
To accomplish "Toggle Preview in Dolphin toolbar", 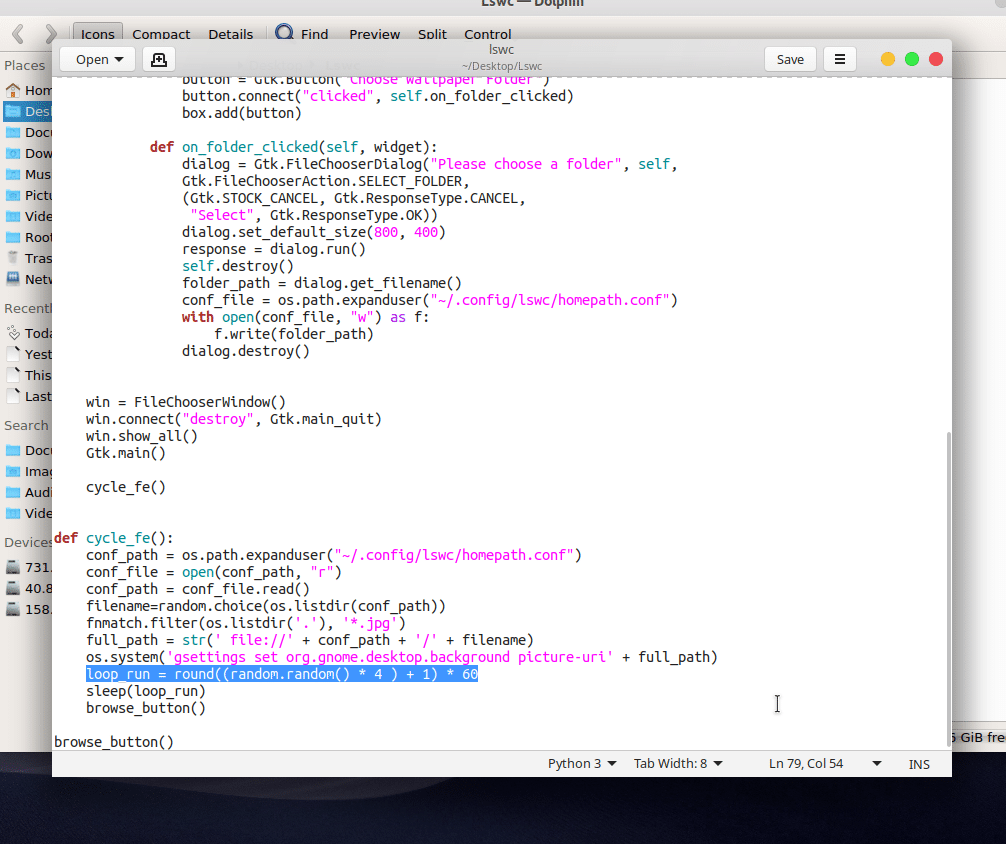I will (374, 34).
